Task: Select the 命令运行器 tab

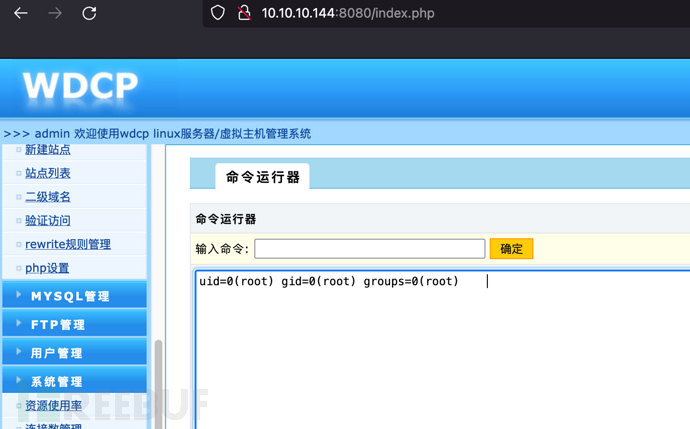Action: (262, 176)
